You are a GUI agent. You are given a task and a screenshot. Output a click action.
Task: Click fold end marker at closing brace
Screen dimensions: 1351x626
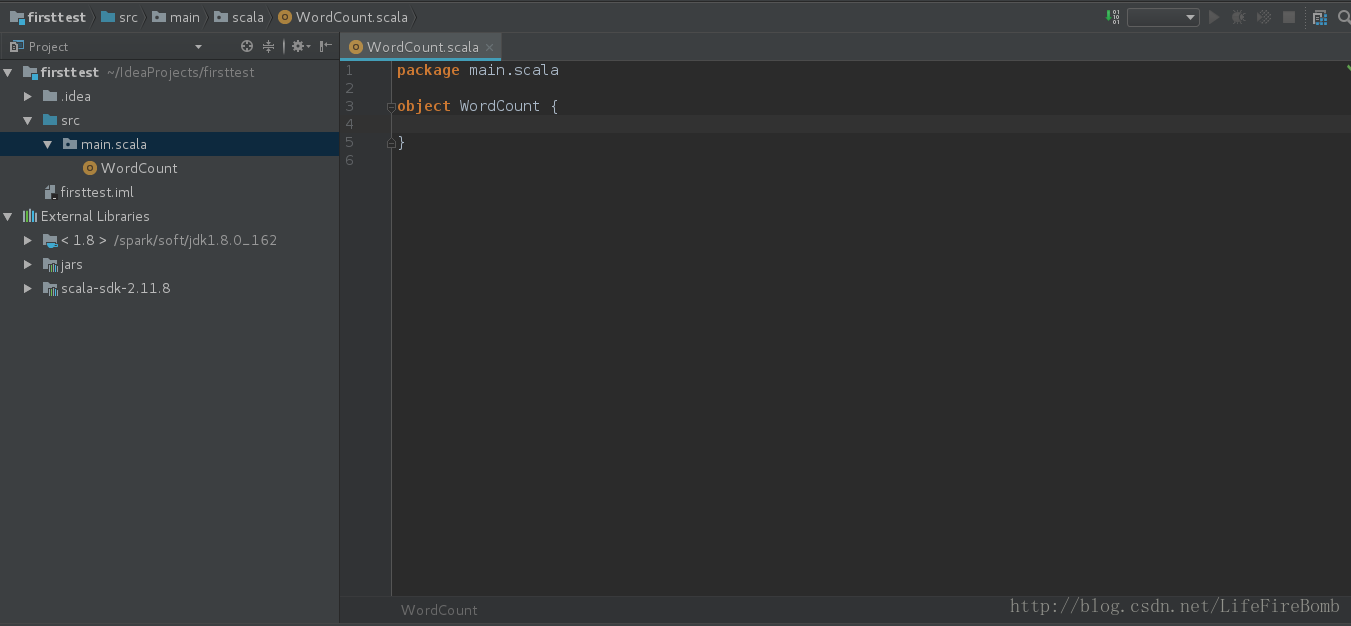391,143
